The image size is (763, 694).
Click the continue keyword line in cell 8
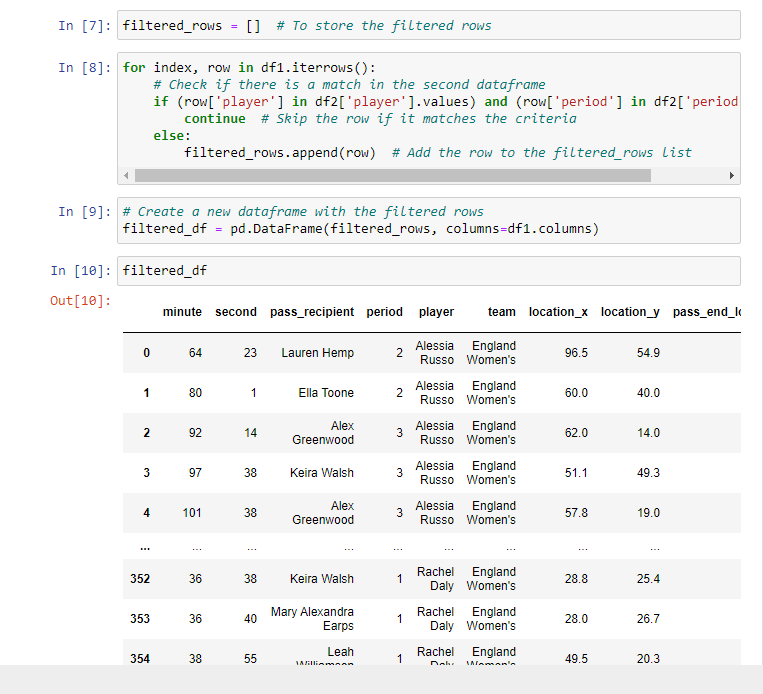click(214, 119)
